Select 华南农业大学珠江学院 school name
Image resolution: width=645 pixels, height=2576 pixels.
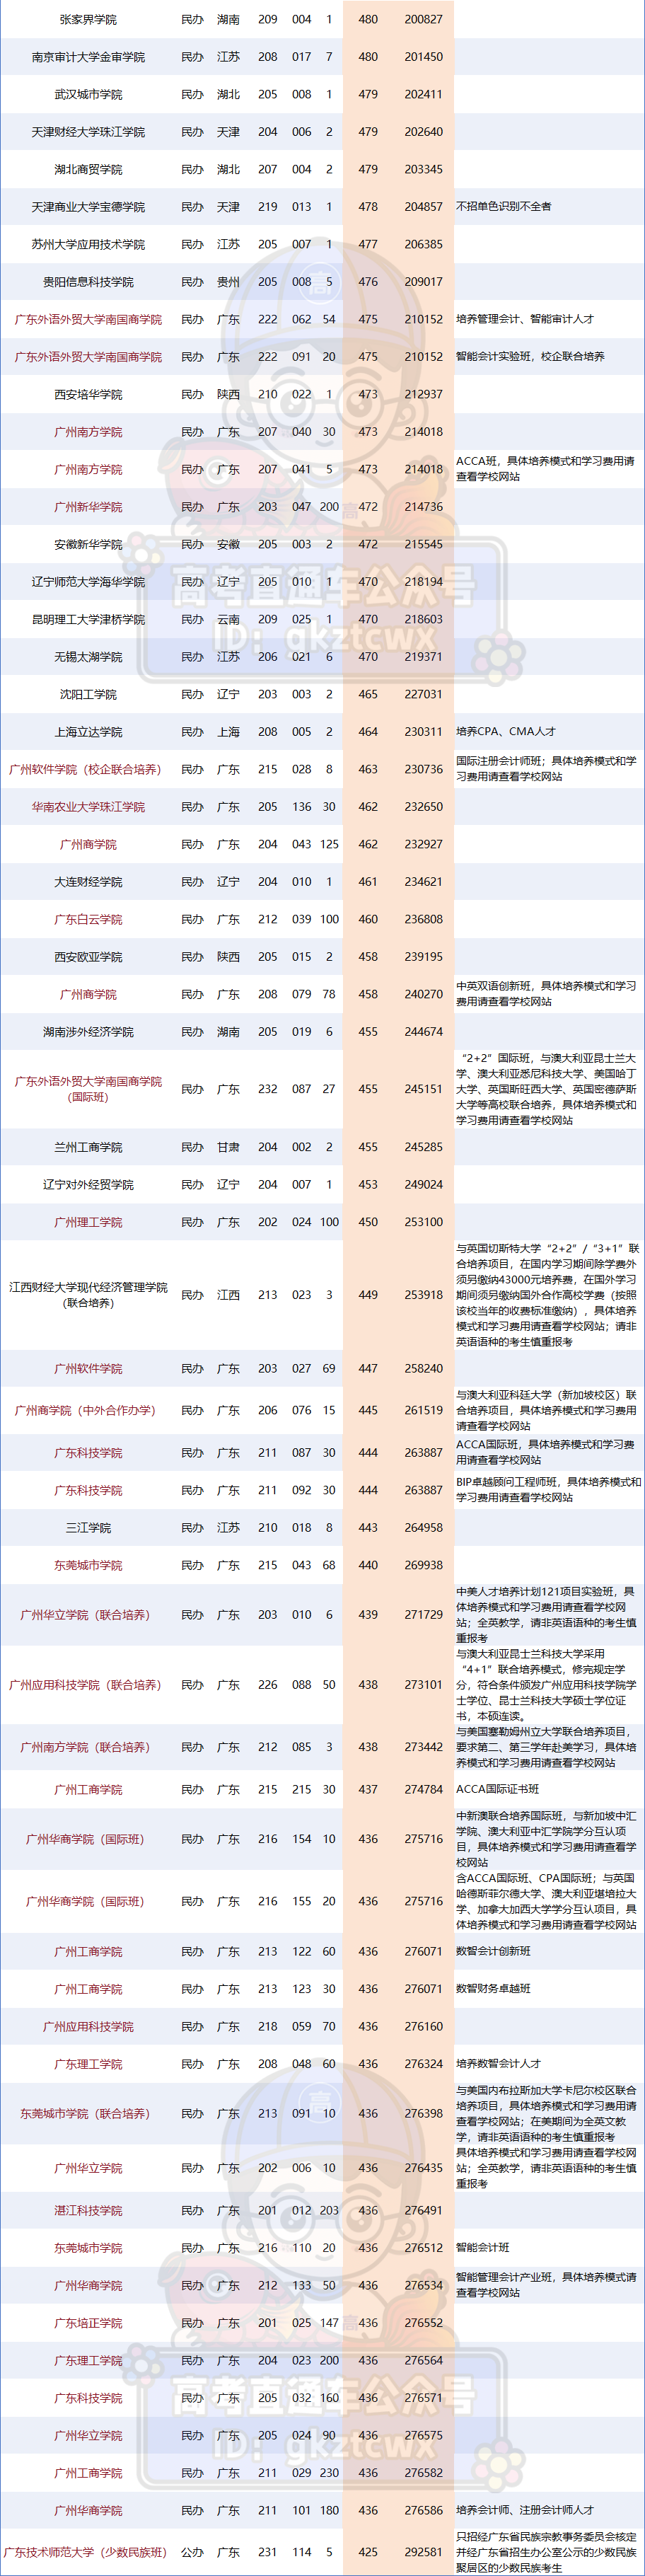pos(88,807)
